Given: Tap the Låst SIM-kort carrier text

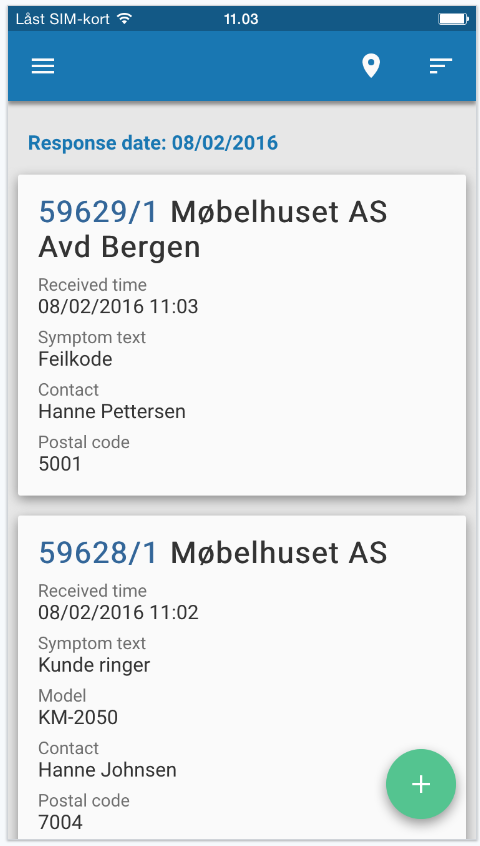Looking at the screenshot, I should [63, 19].
